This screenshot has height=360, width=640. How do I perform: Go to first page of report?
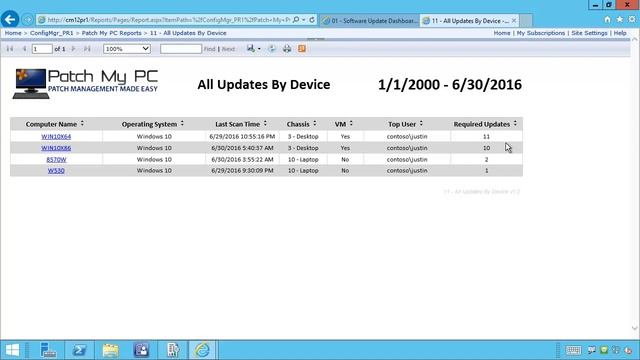coord(10,49)
